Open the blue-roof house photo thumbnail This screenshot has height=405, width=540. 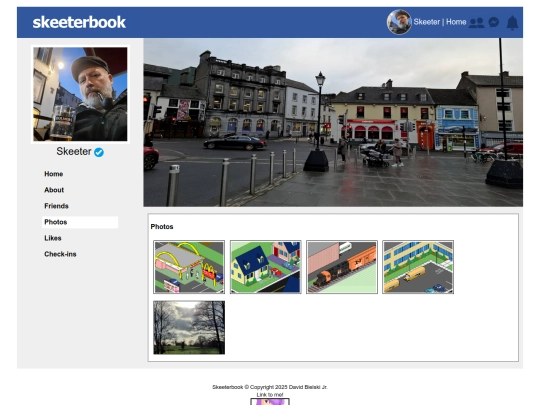(266, 267)
